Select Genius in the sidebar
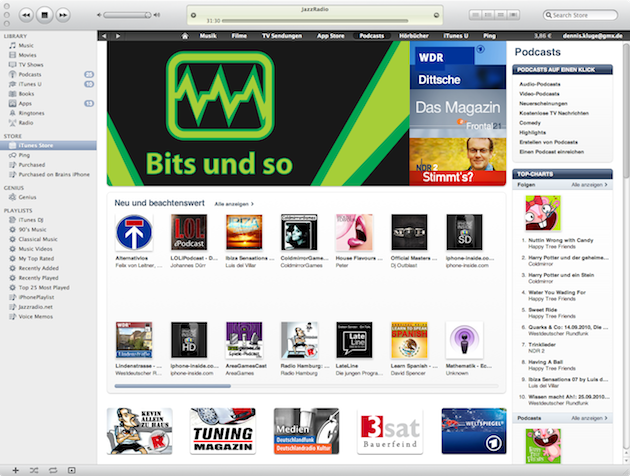630x476 pixels. pyautogui.click(x=27, y=197)
